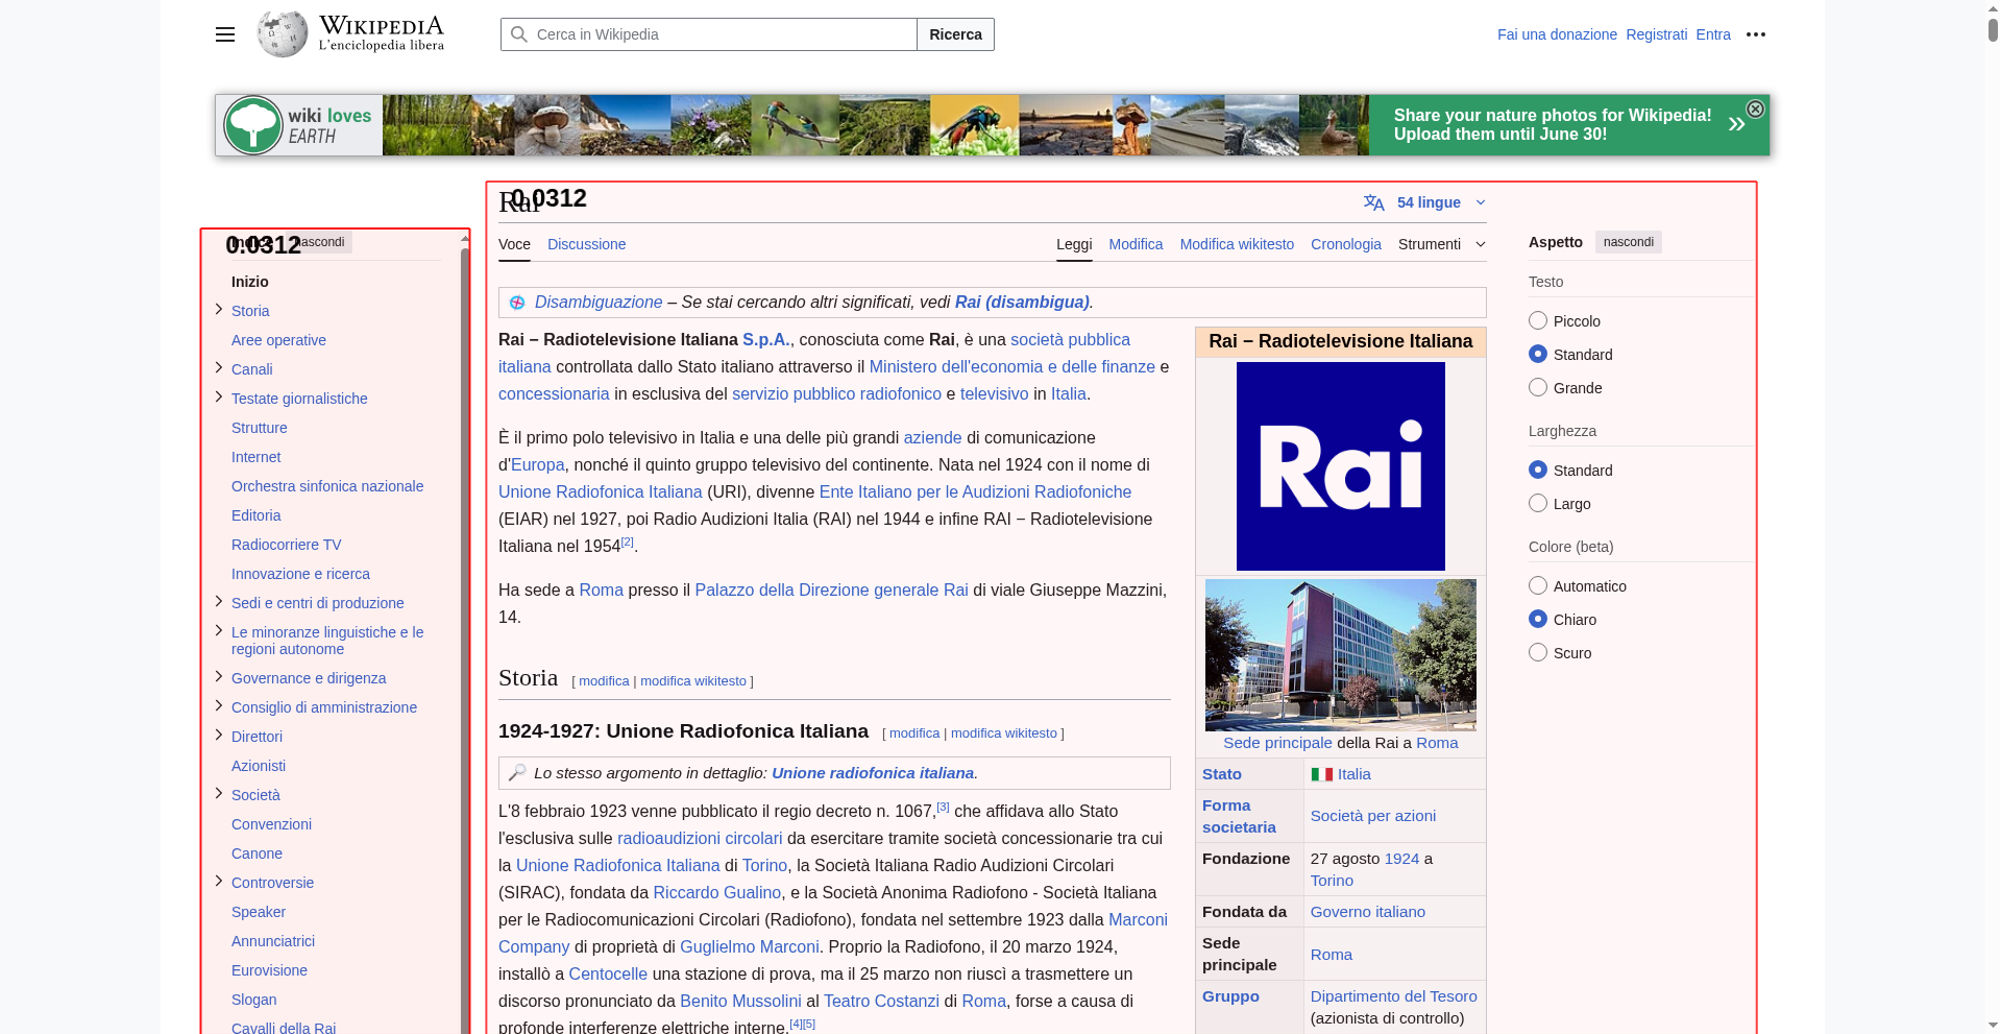Expand Consiglio di amministrazione section
This screenshot has height=1034, width=2000.
[x=218, y=706]
